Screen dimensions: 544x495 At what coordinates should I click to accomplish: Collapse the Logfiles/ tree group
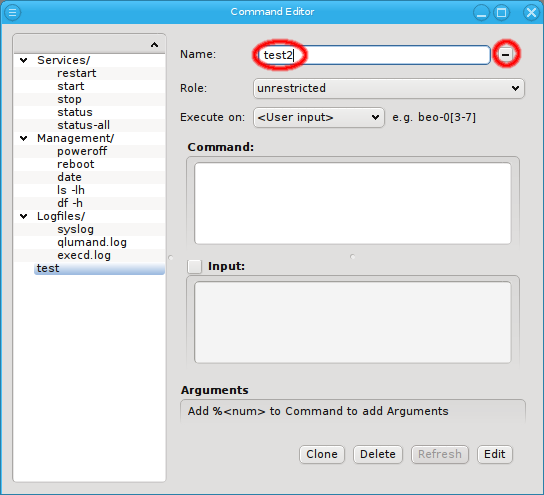coord(24,216)
